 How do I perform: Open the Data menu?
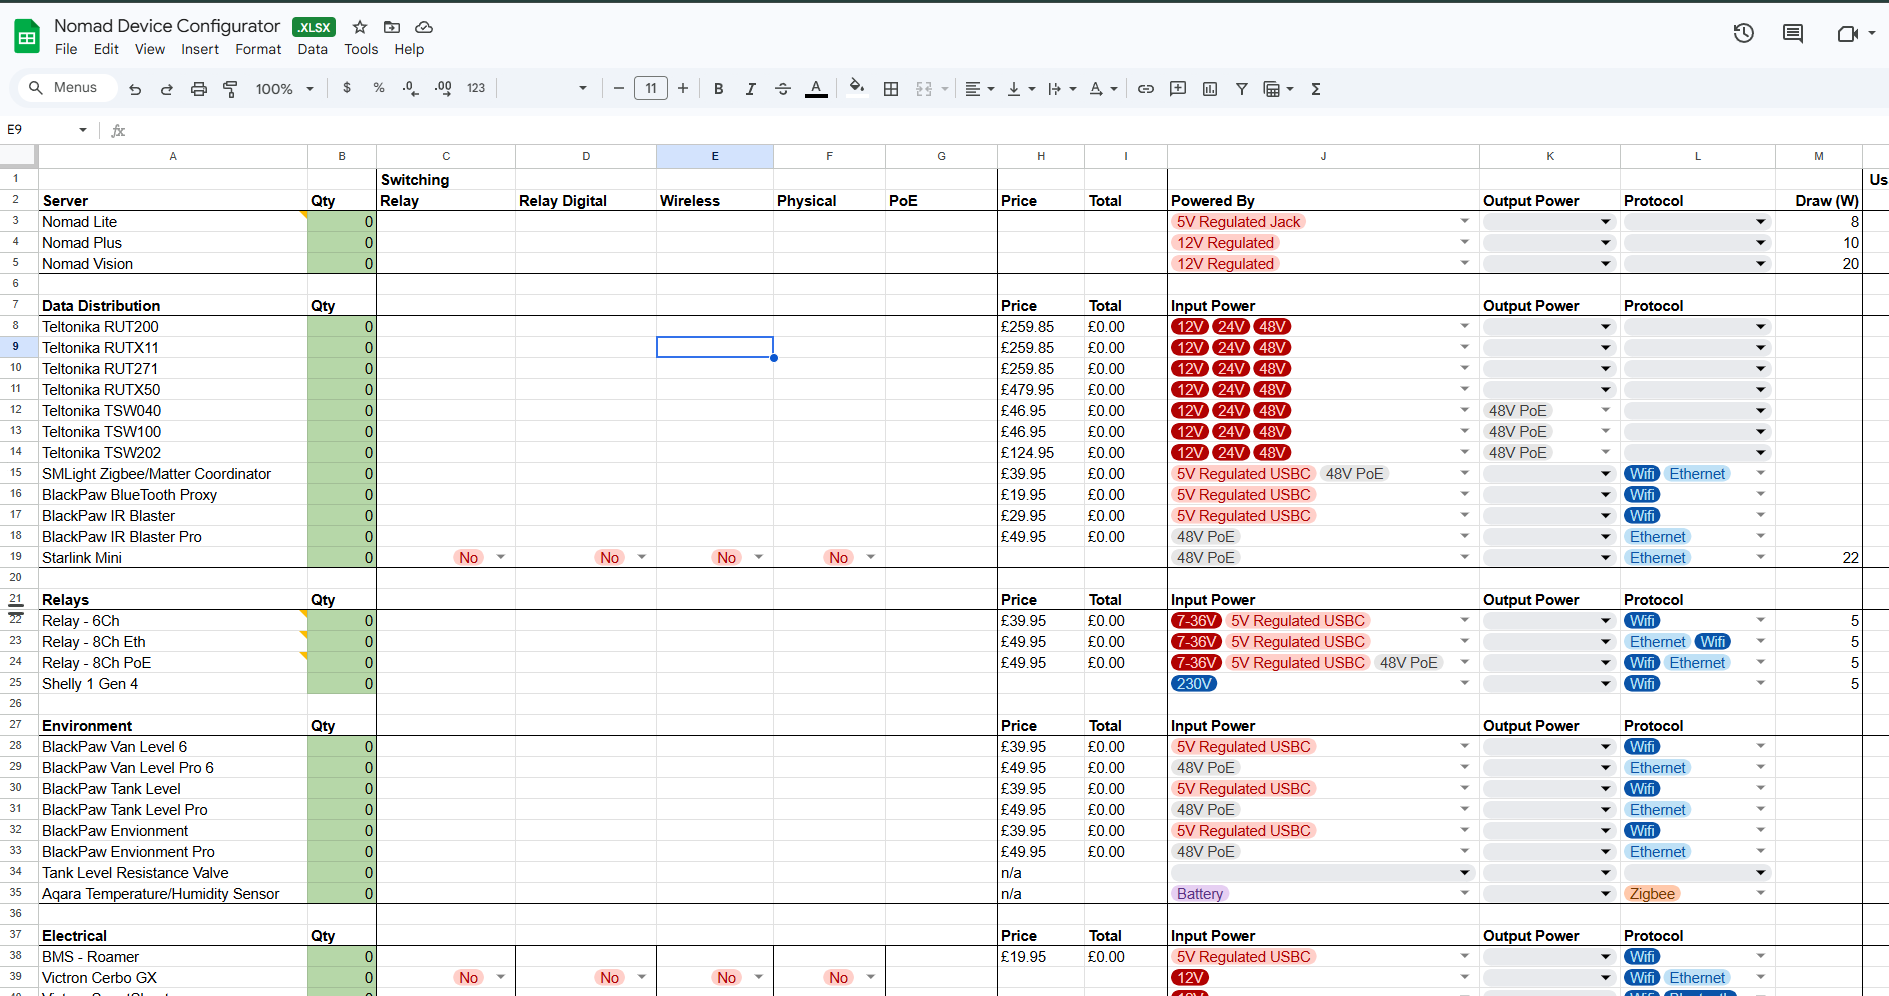(312, 49)
